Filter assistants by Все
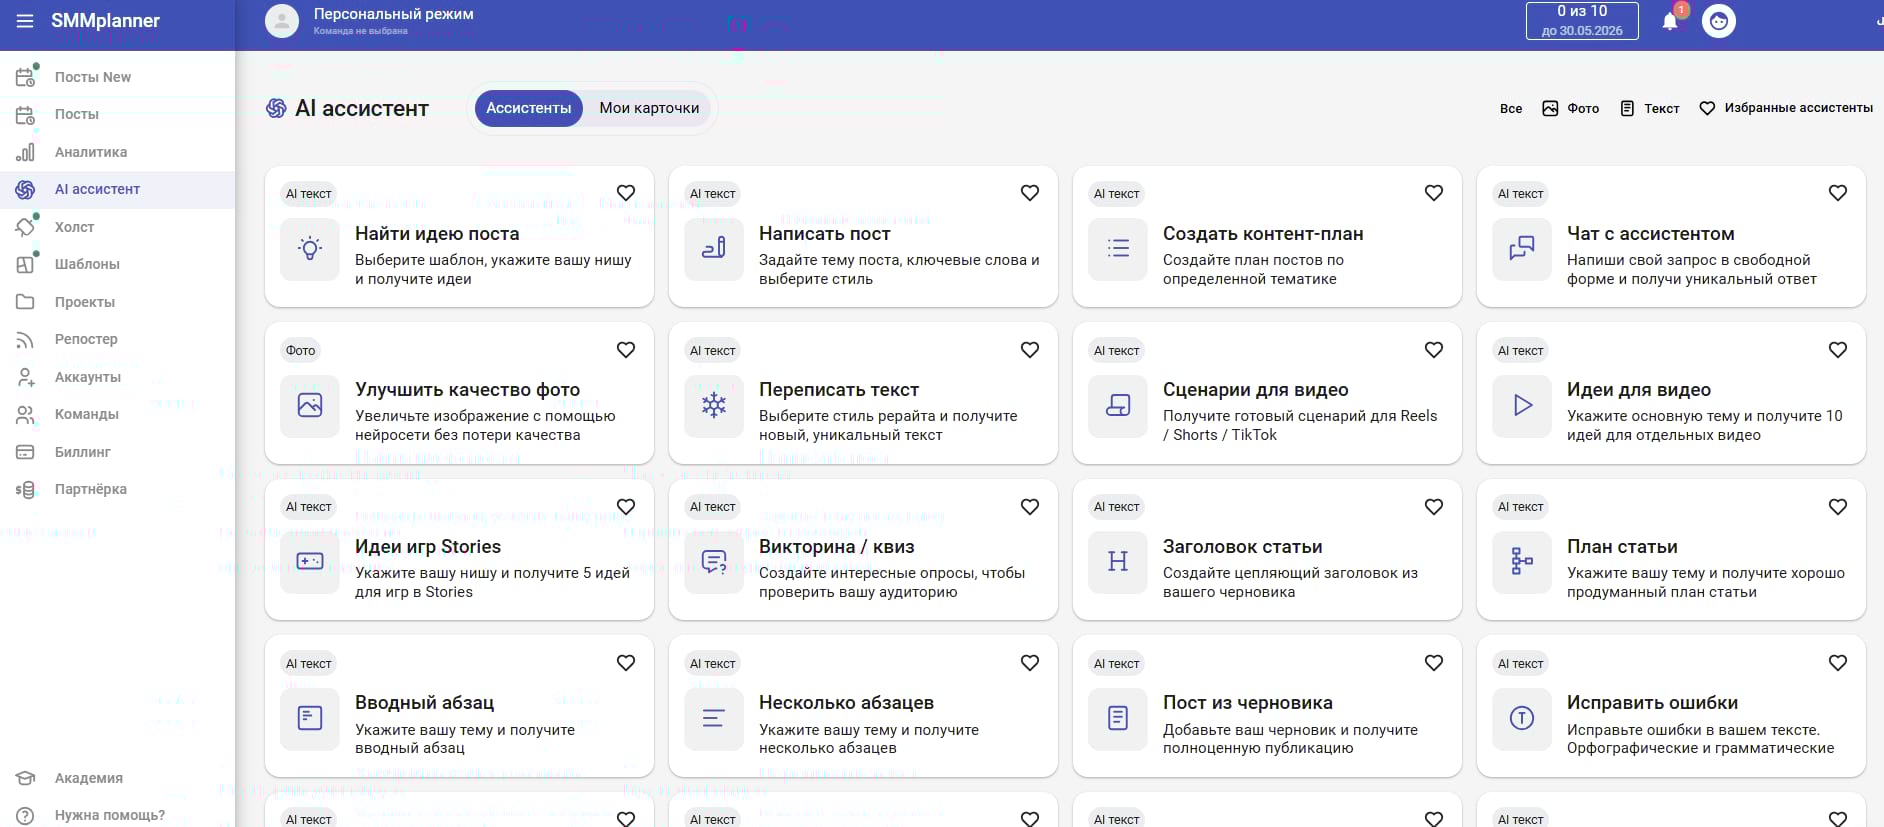 (x=1511, y=108)
